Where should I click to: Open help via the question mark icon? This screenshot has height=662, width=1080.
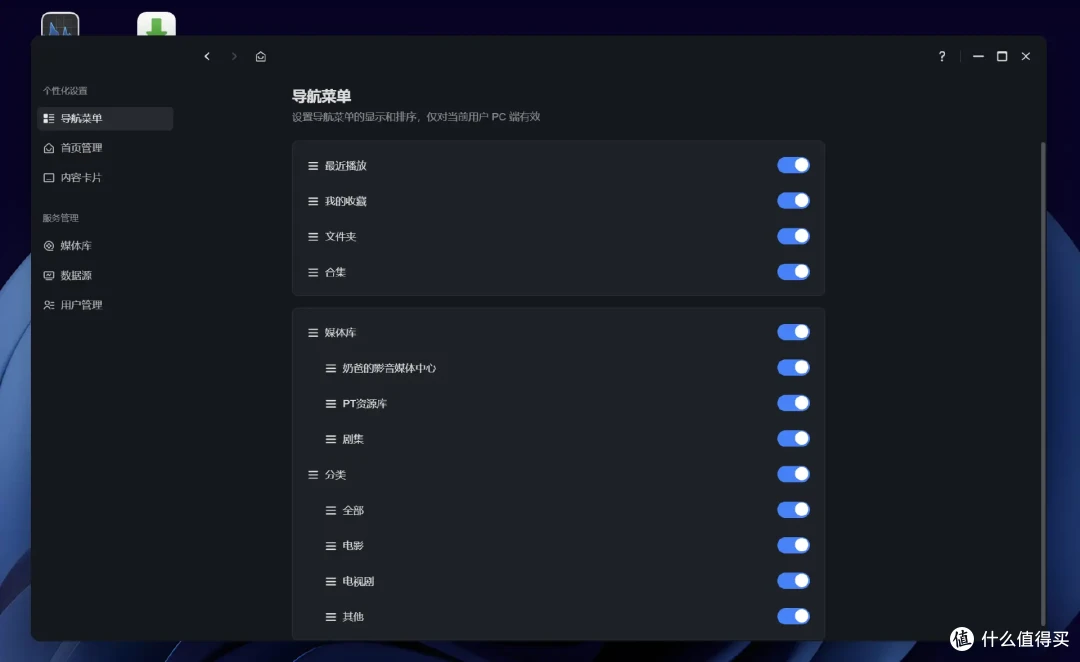click(x=942, y=56)
